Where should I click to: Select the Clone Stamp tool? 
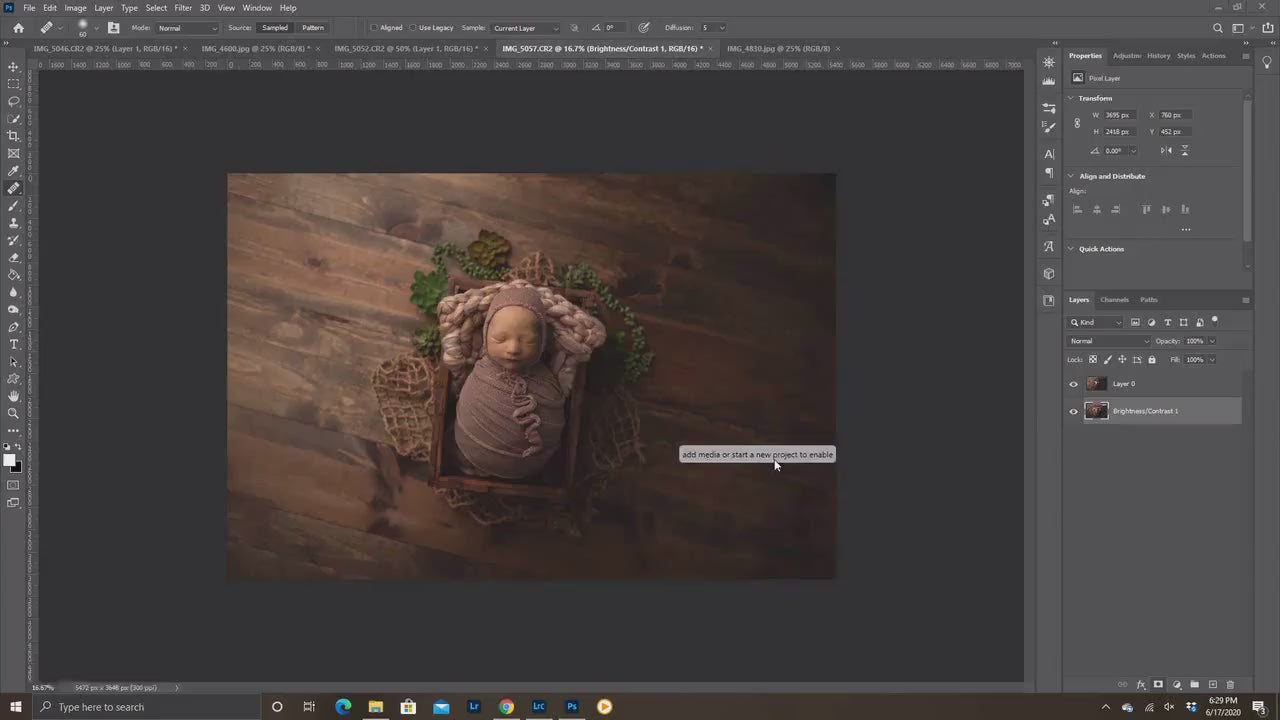click(13, 223)
